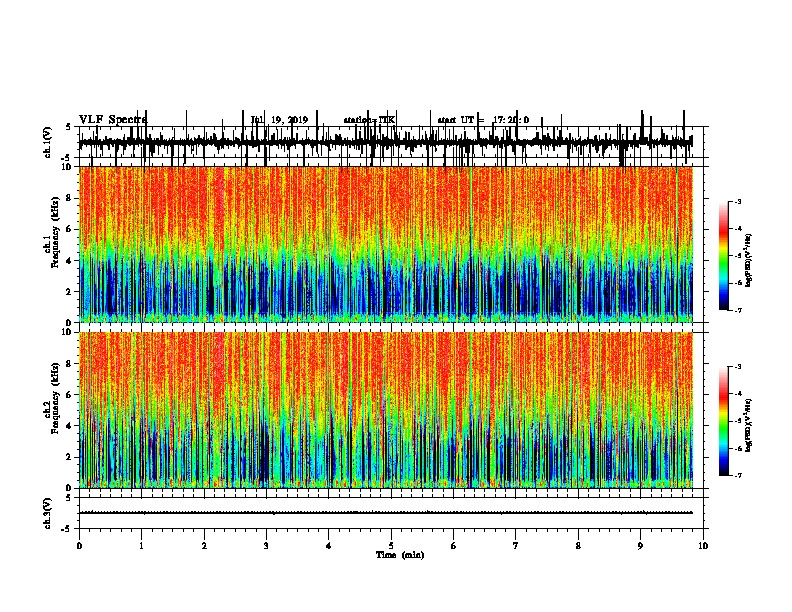The width and height of the screenshot is (792, 612).
Task: Click inside the ch.1 spectrogram panel
Action: pos(386,244)
